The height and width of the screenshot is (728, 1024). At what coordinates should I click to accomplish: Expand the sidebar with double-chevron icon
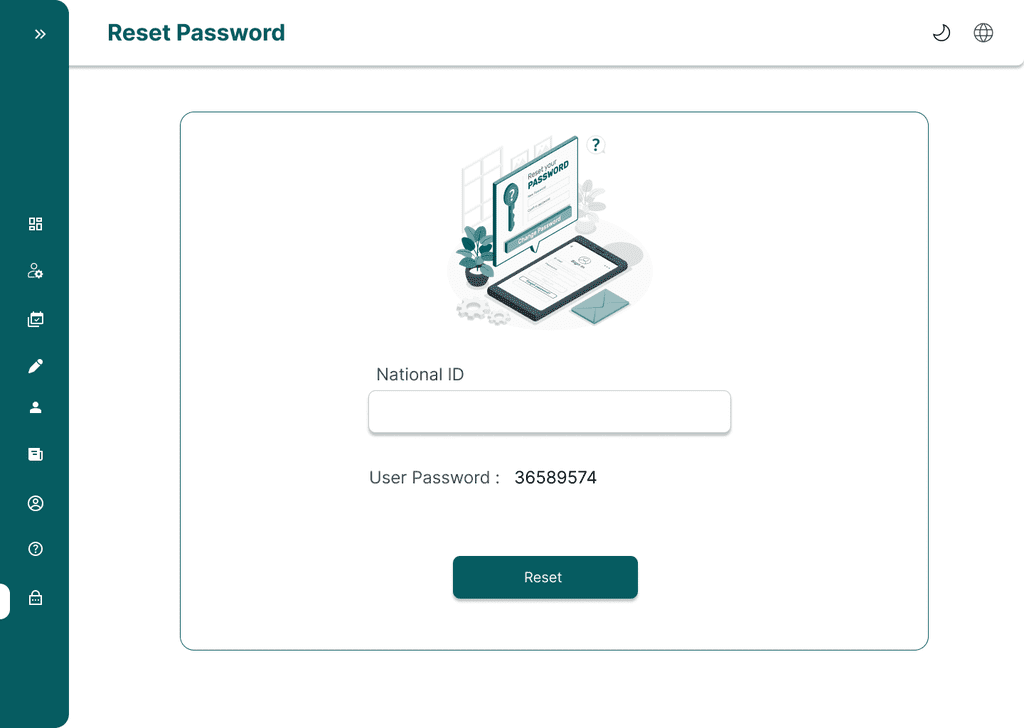click(40, 34)
